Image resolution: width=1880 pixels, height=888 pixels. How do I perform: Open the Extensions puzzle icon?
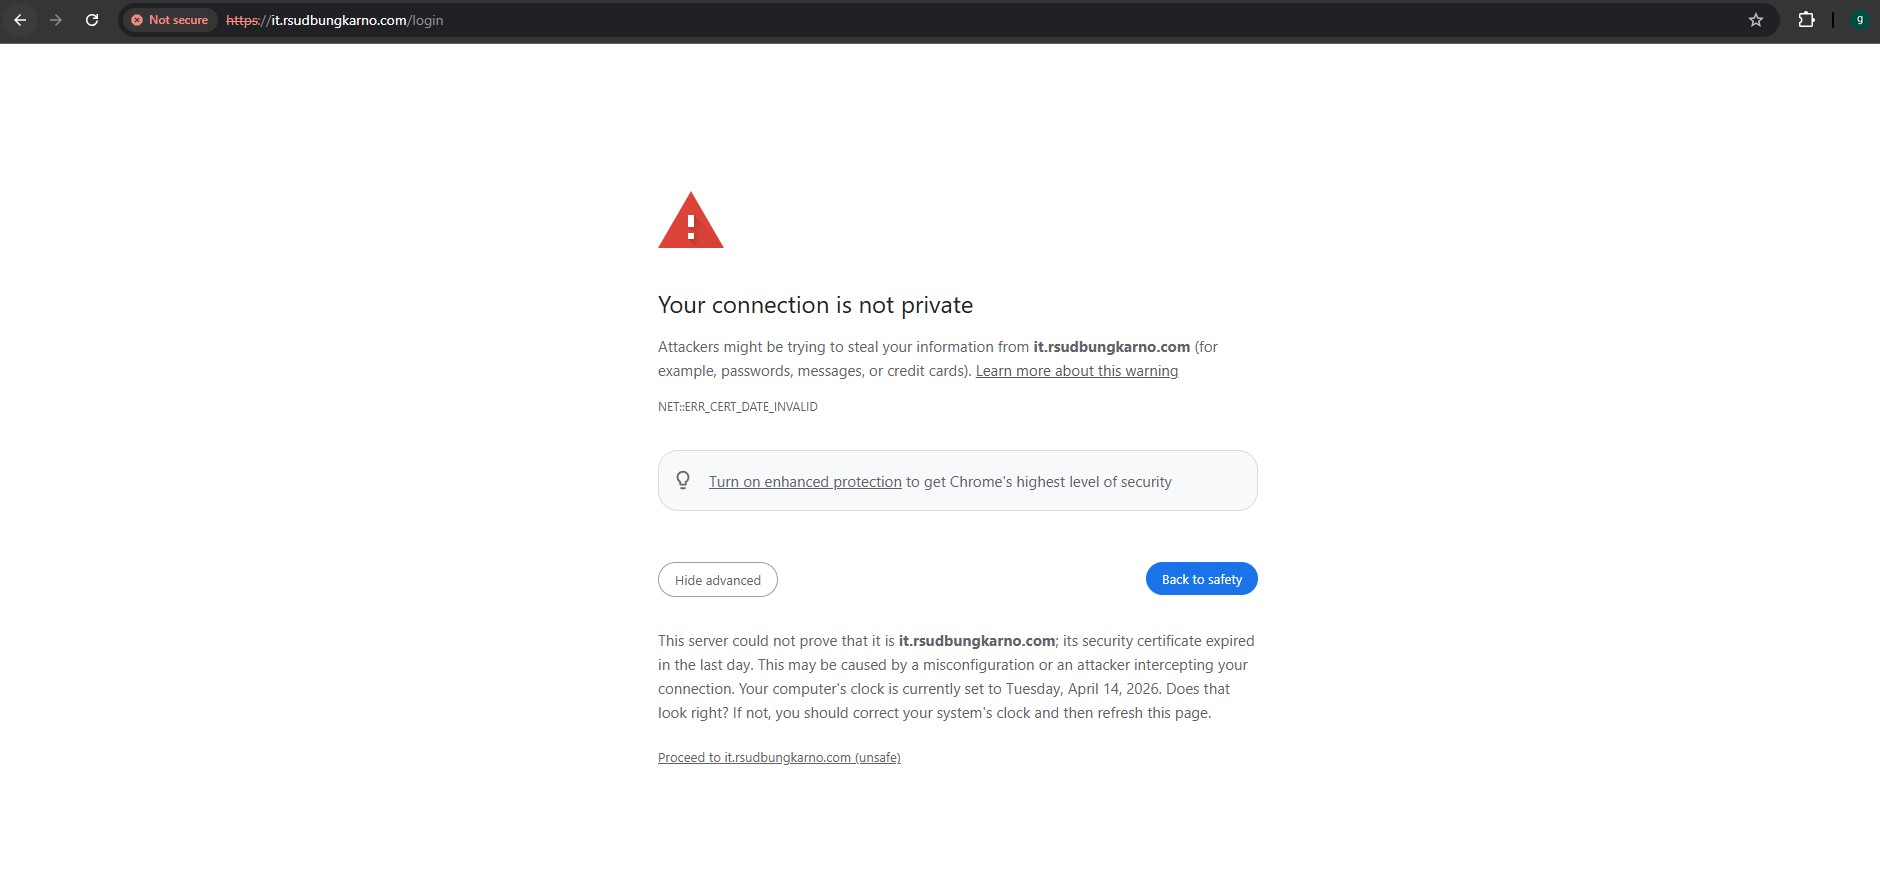(1806, 20)
